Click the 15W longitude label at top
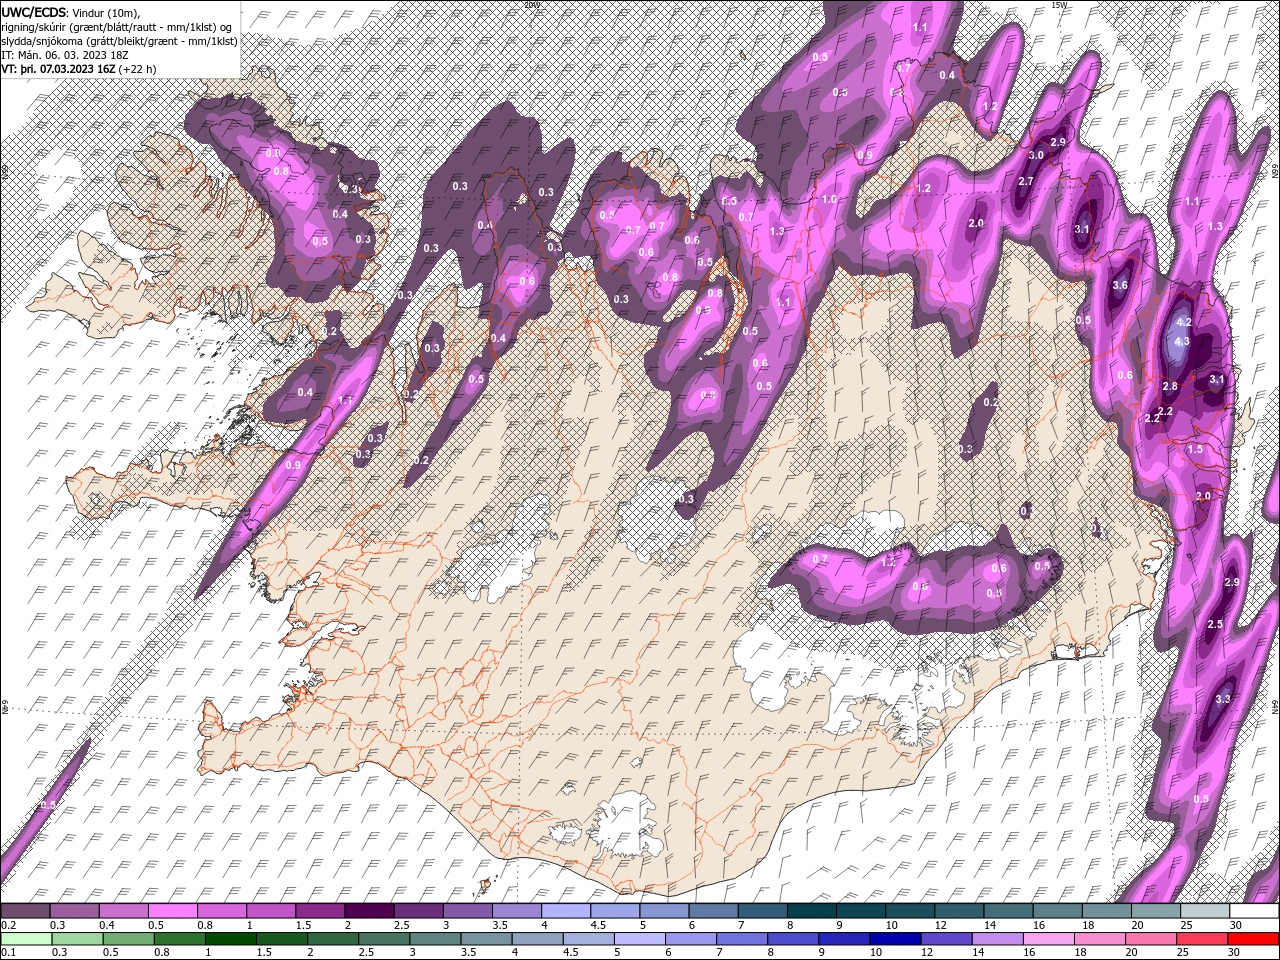1280x960 pixels. [1060, 5]
